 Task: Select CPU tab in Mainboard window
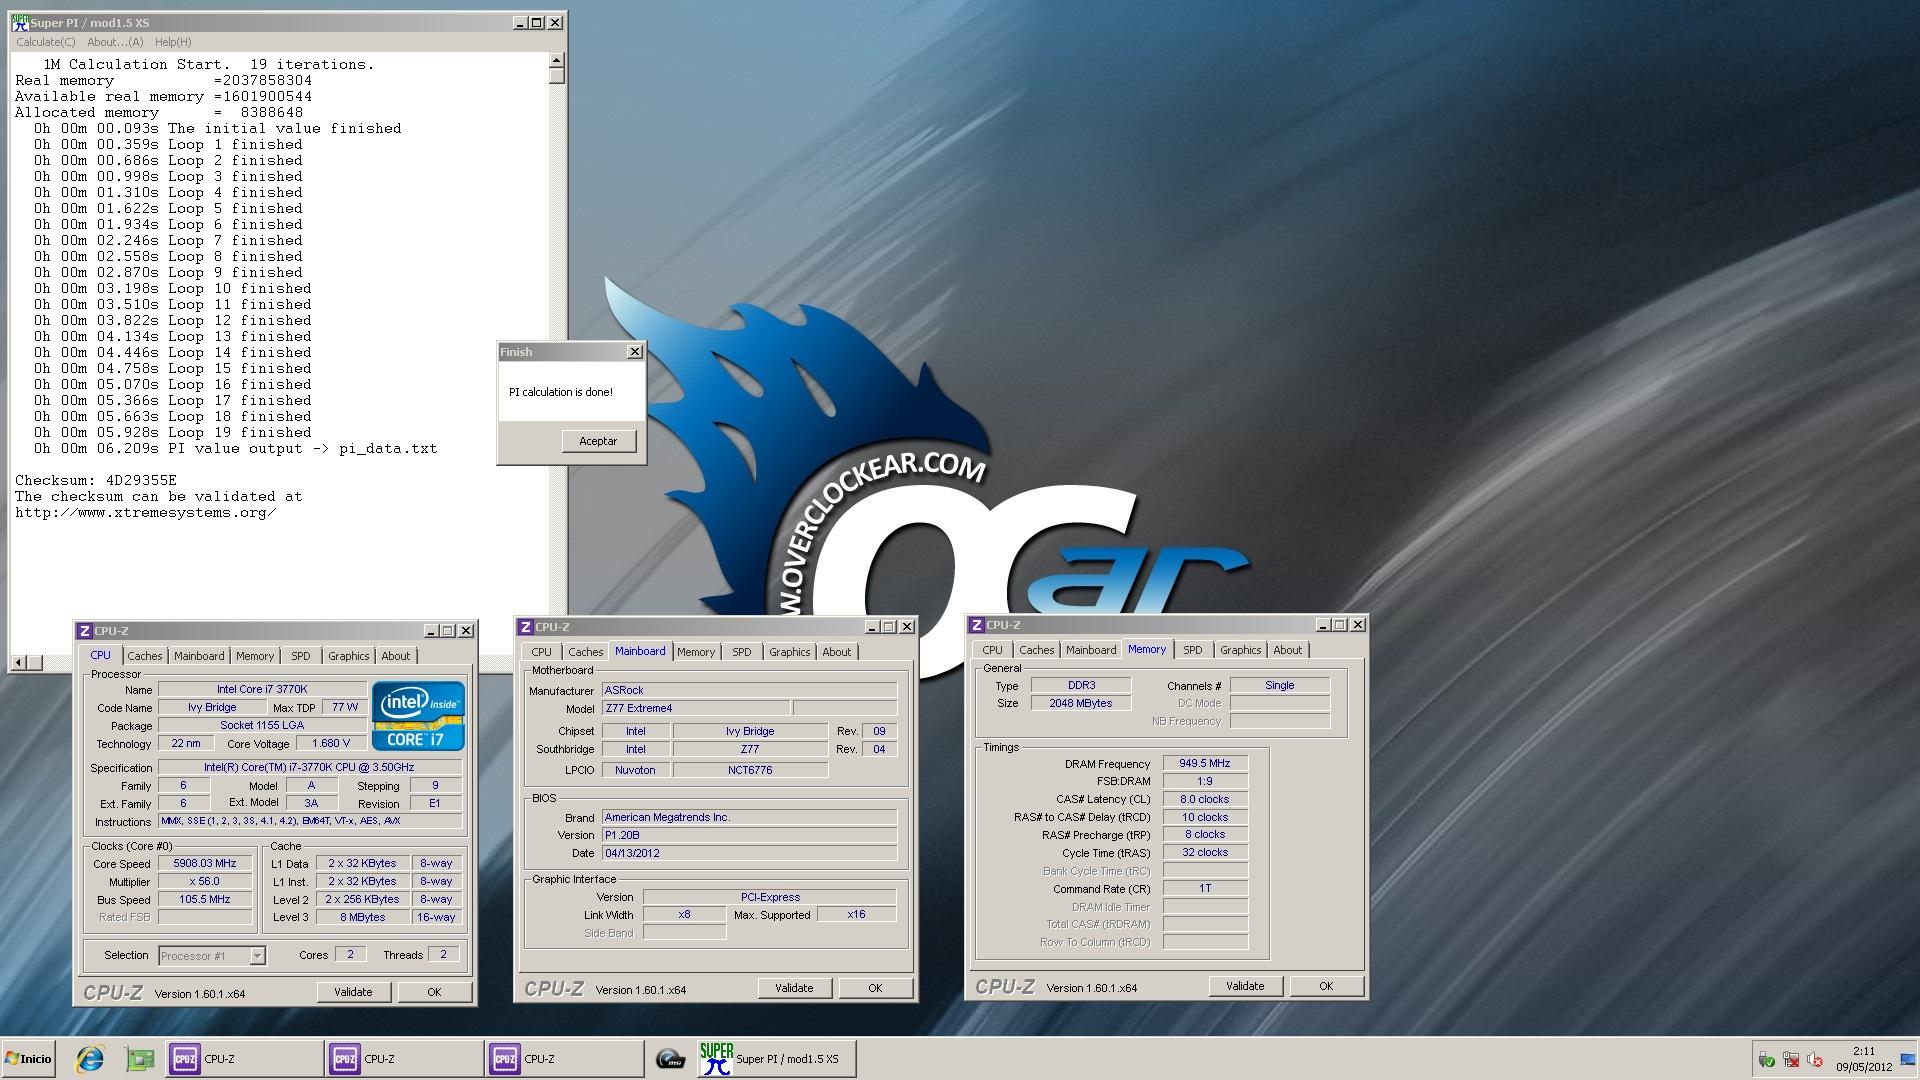[542, 652]
